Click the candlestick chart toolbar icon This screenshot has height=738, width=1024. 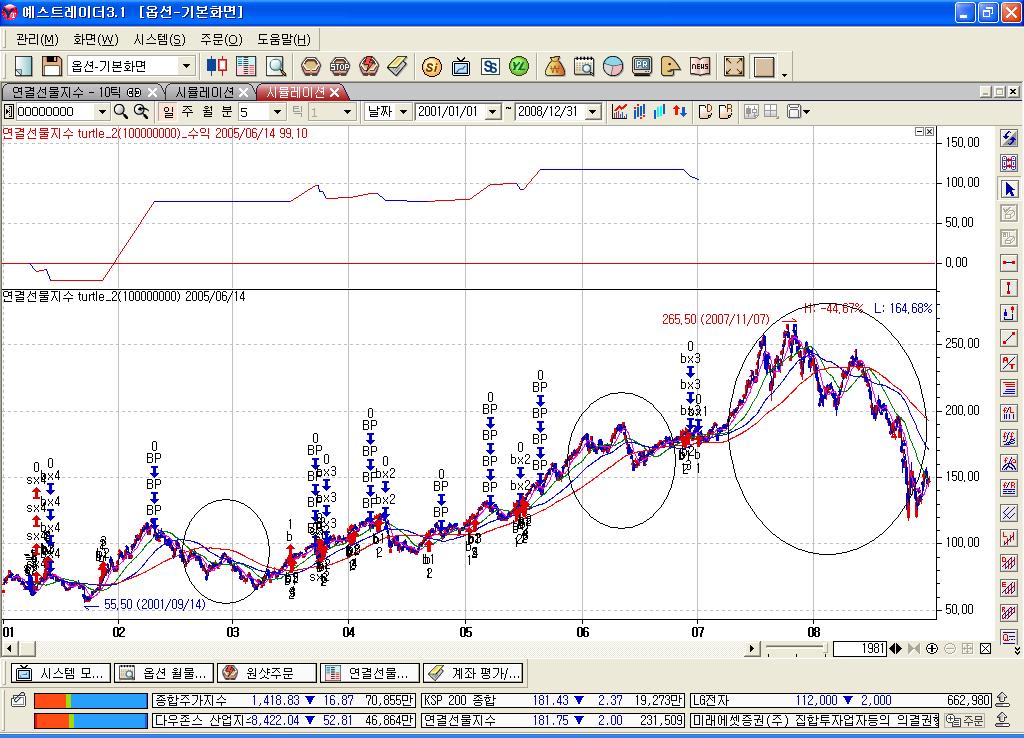click(x=217, y=66)
